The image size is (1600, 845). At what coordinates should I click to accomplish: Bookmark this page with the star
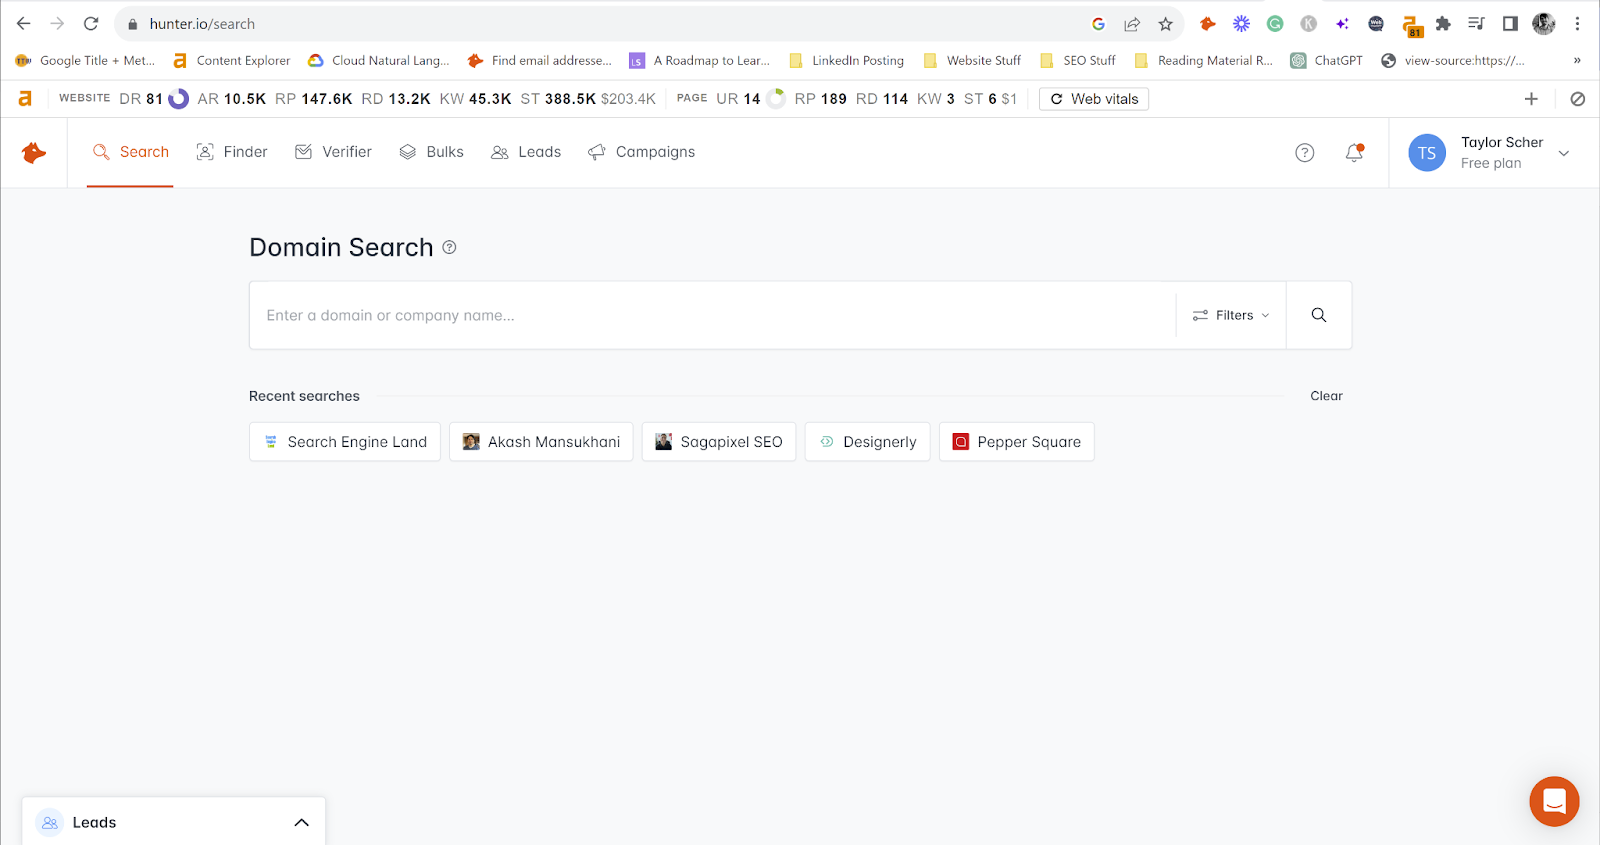tap(1165, 24)
